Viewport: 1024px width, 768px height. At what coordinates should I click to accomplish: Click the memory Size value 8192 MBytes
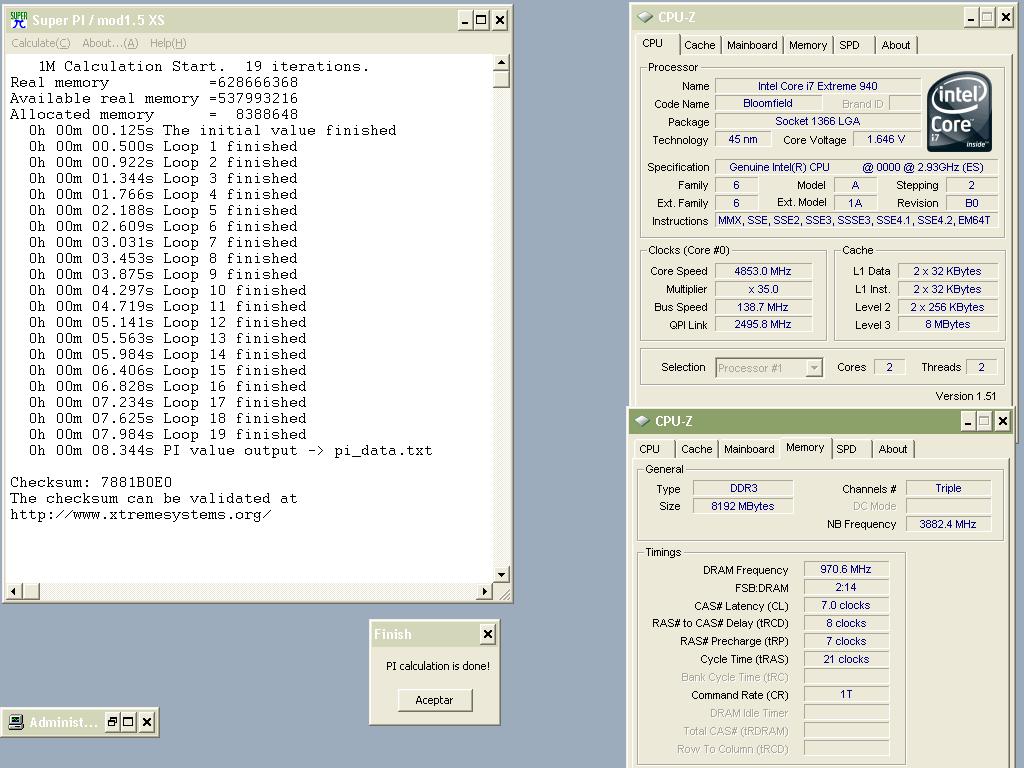743,506
